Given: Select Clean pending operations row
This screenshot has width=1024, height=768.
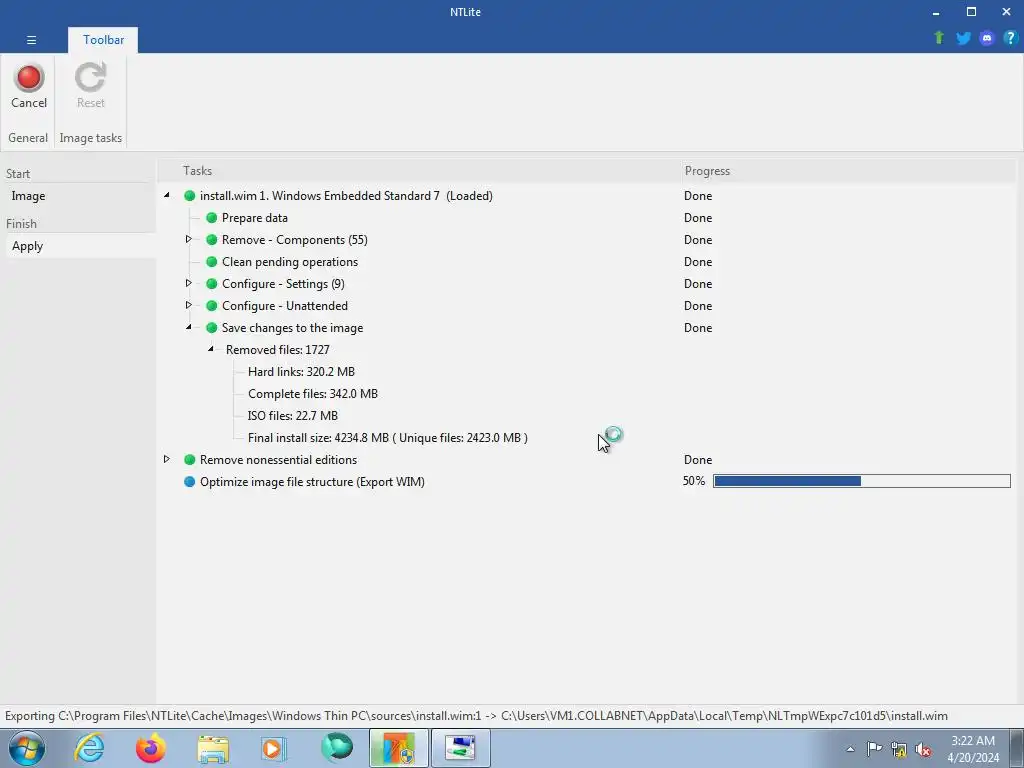Looking at the screenshot, I should tap(290, 262).
